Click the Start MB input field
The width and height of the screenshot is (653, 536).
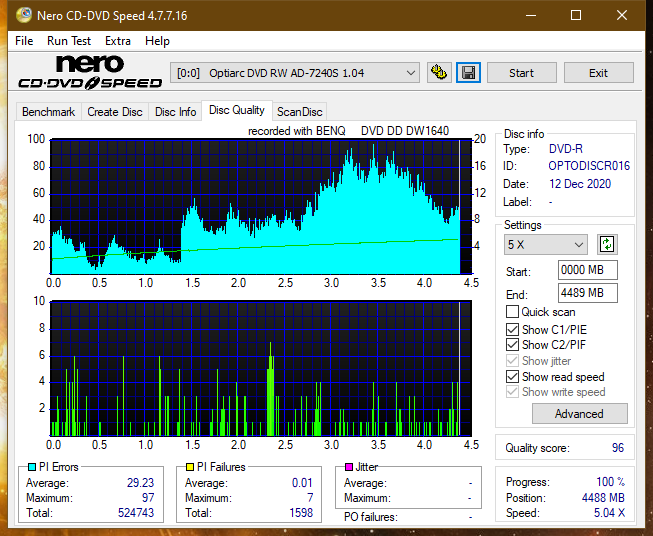click(x=587, y=270)
